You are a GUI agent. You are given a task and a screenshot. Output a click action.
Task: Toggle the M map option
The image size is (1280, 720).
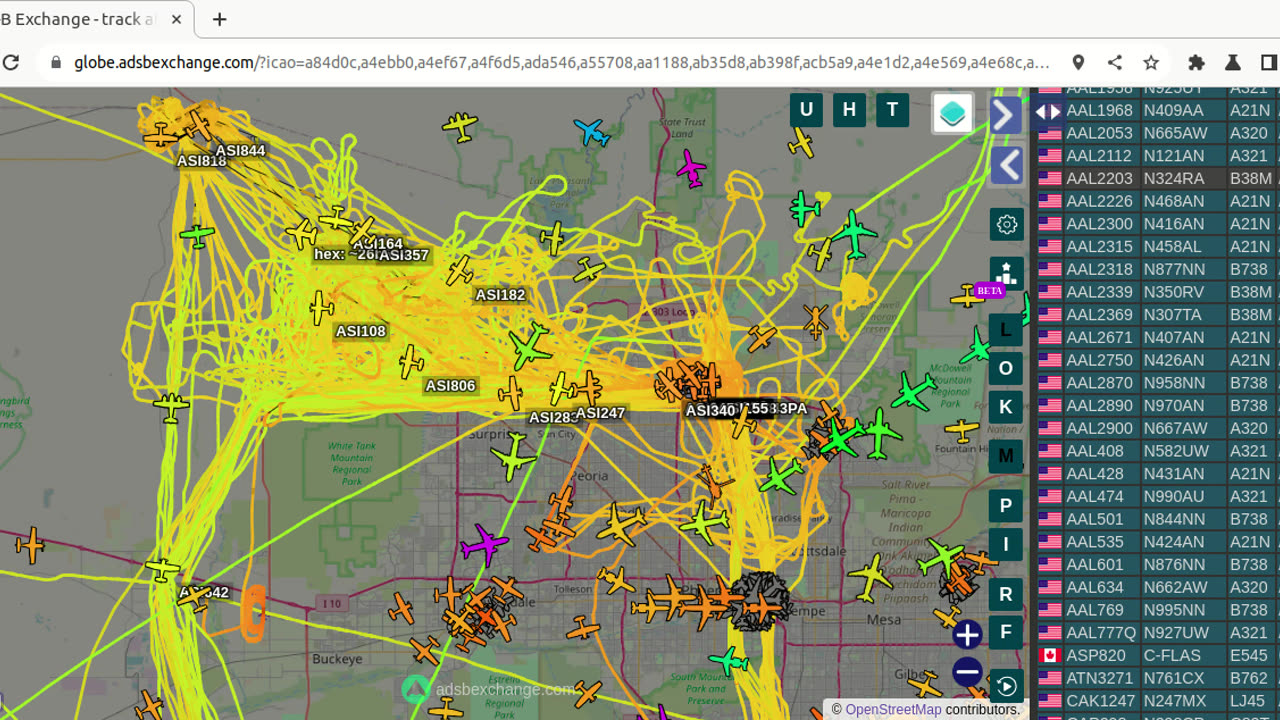[1006, 456]
